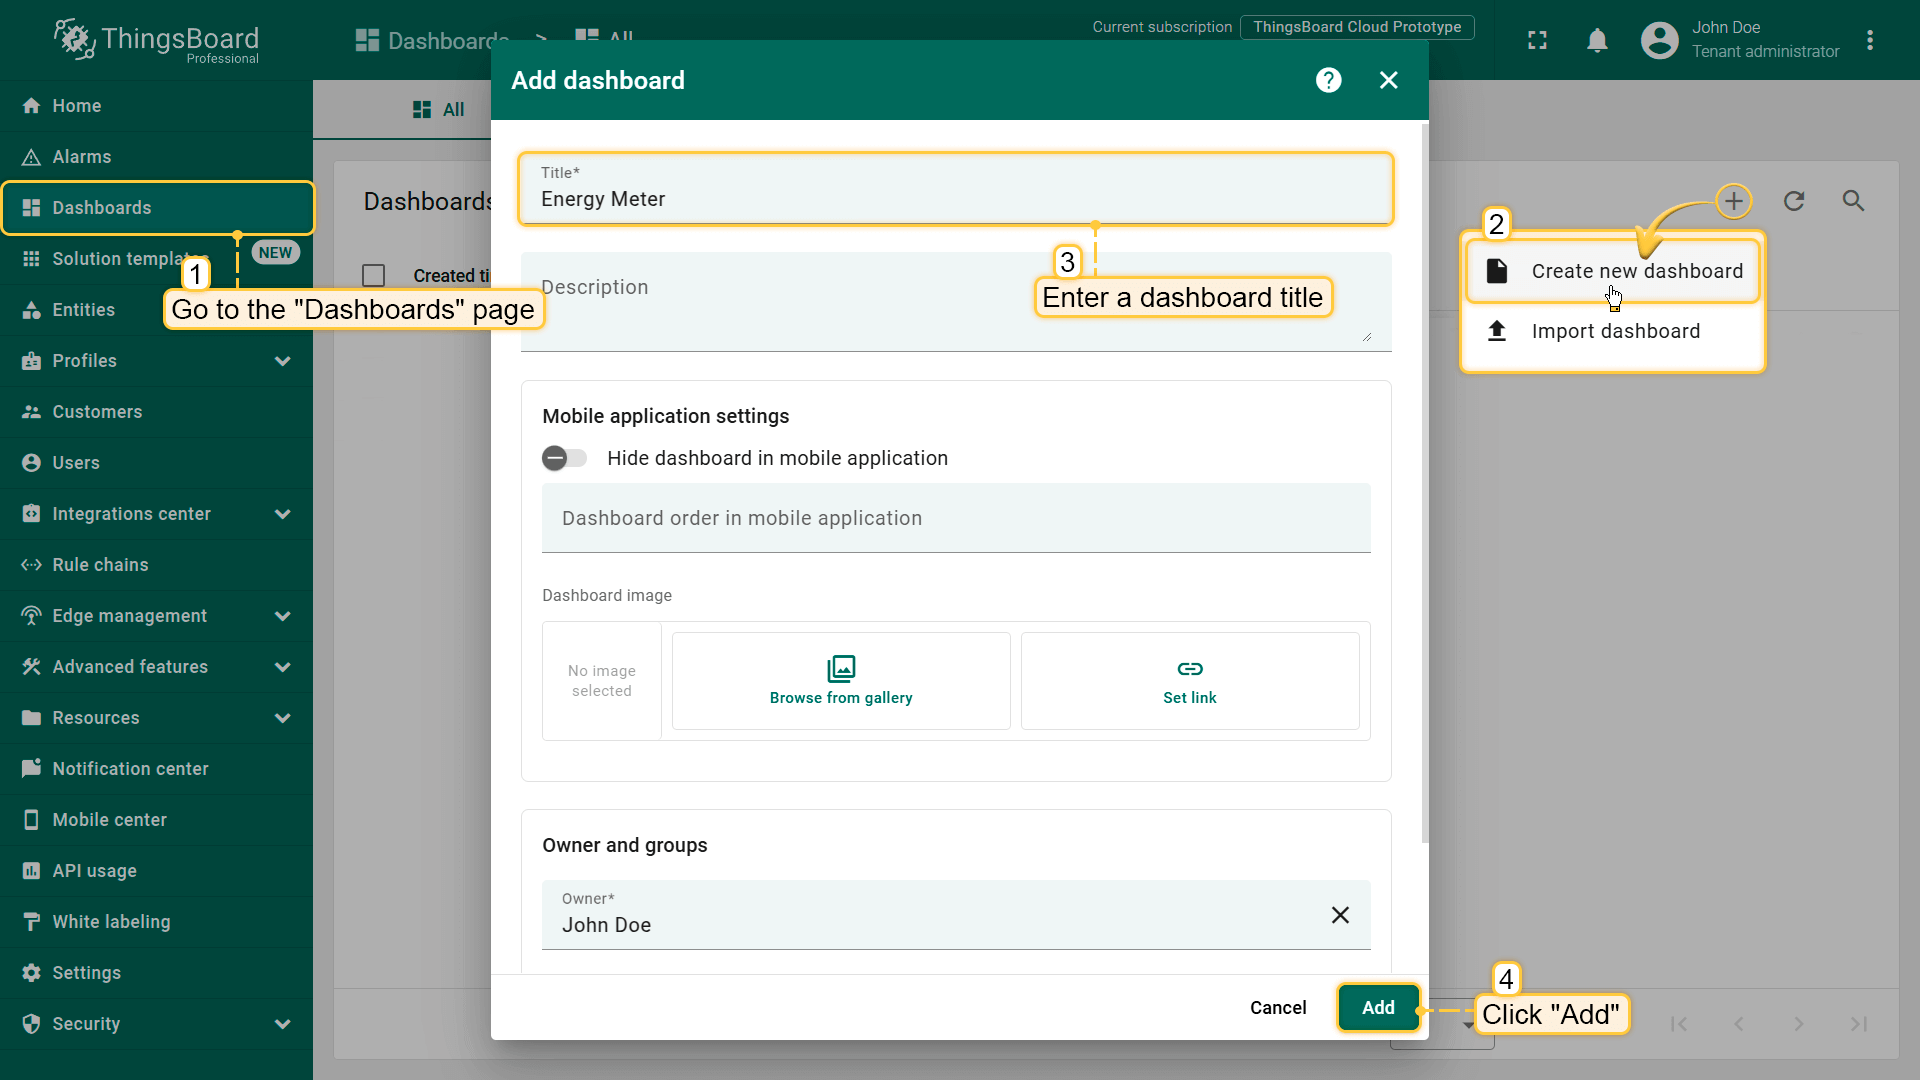Viewport: 1920px width, 1080px height.
Task: Refresh the dashboards list
Action: [1794, 201]
